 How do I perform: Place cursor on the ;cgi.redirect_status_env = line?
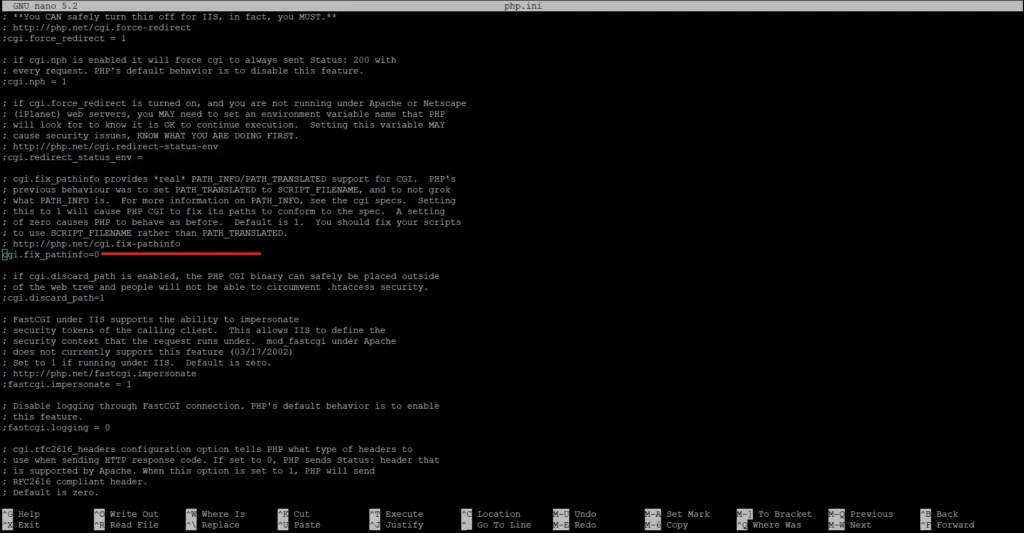pyautogui.click(x=72, y=157)
